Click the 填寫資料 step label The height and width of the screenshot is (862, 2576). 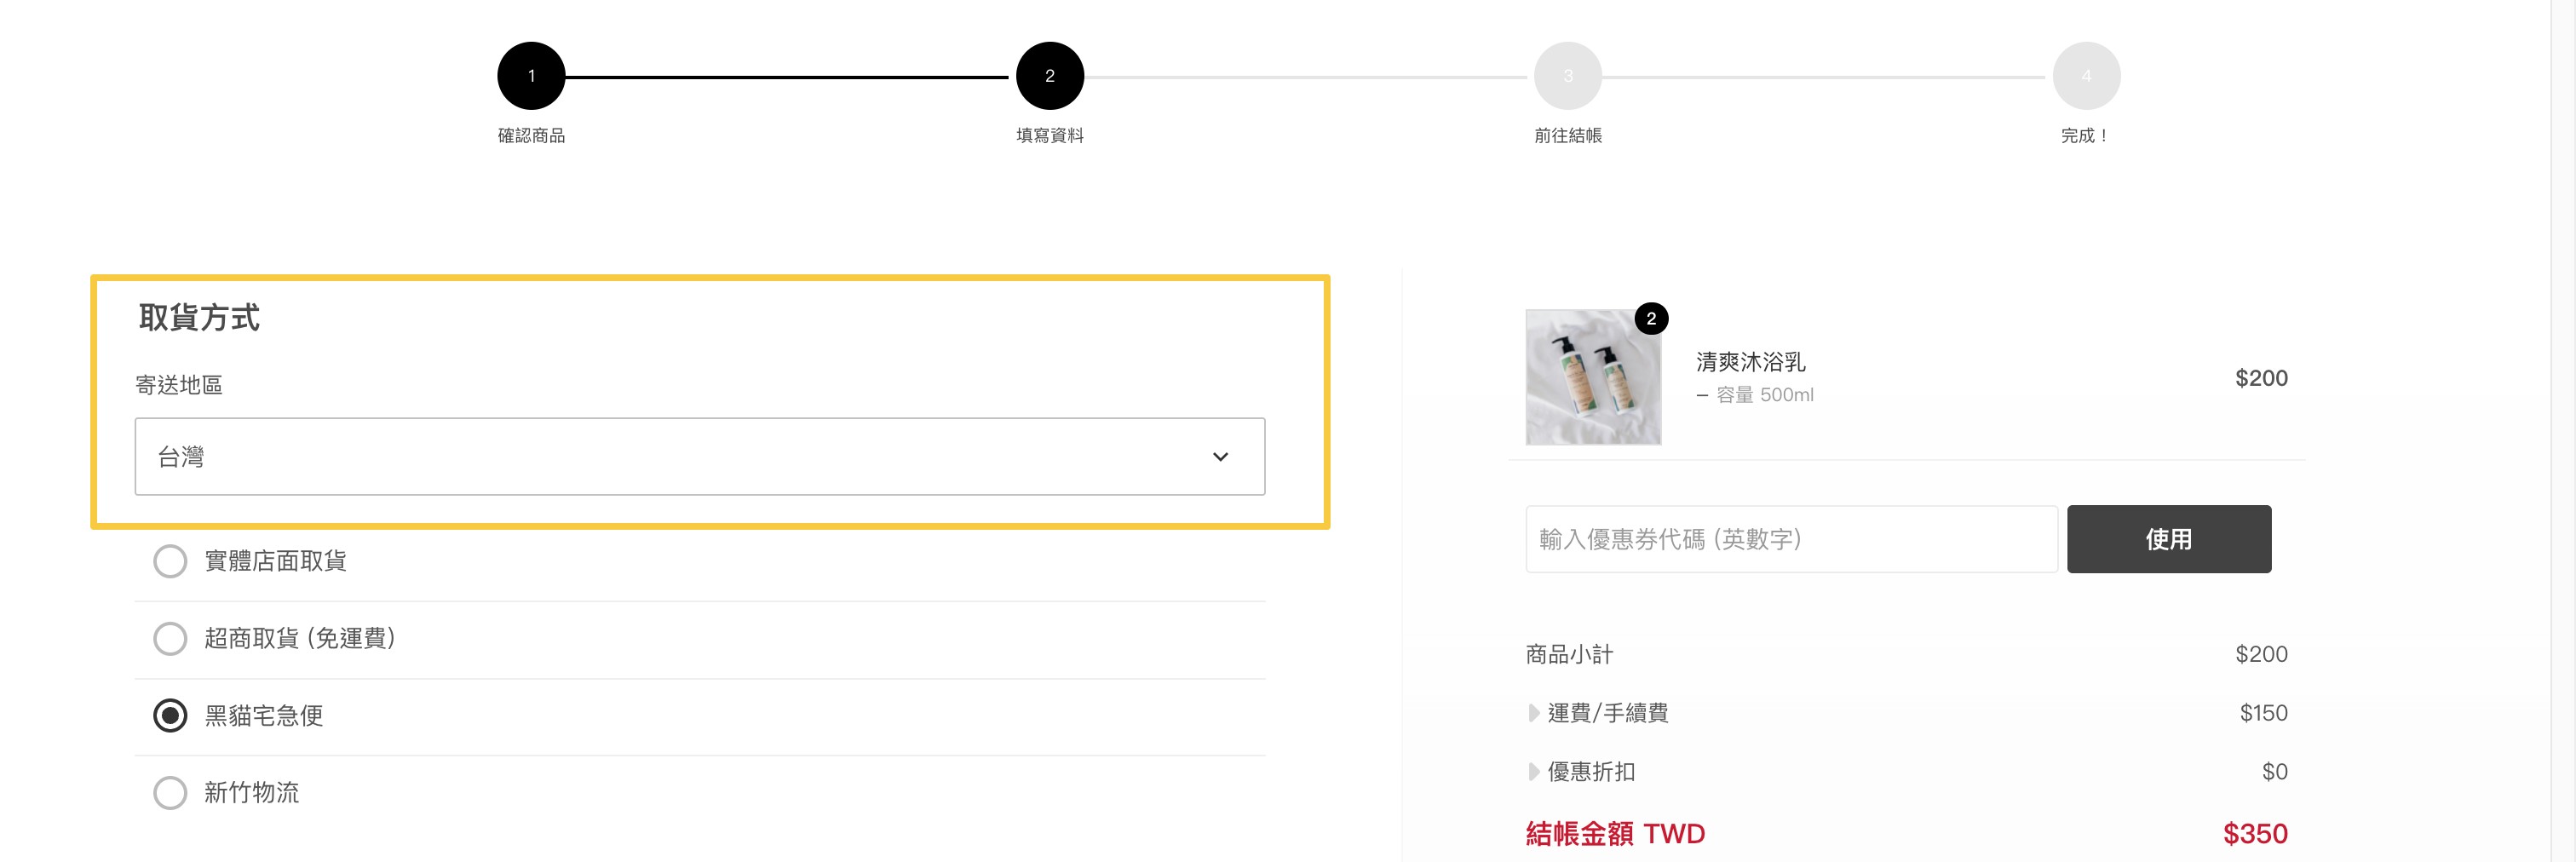pyautogui.click(x=1049, y=135)
